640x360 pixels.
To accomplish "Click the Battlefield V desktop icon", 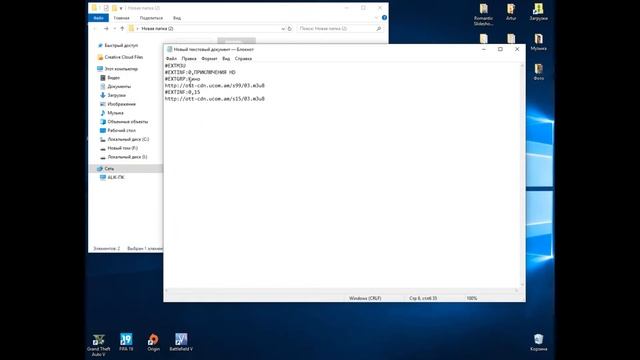I will click(181, 342).
